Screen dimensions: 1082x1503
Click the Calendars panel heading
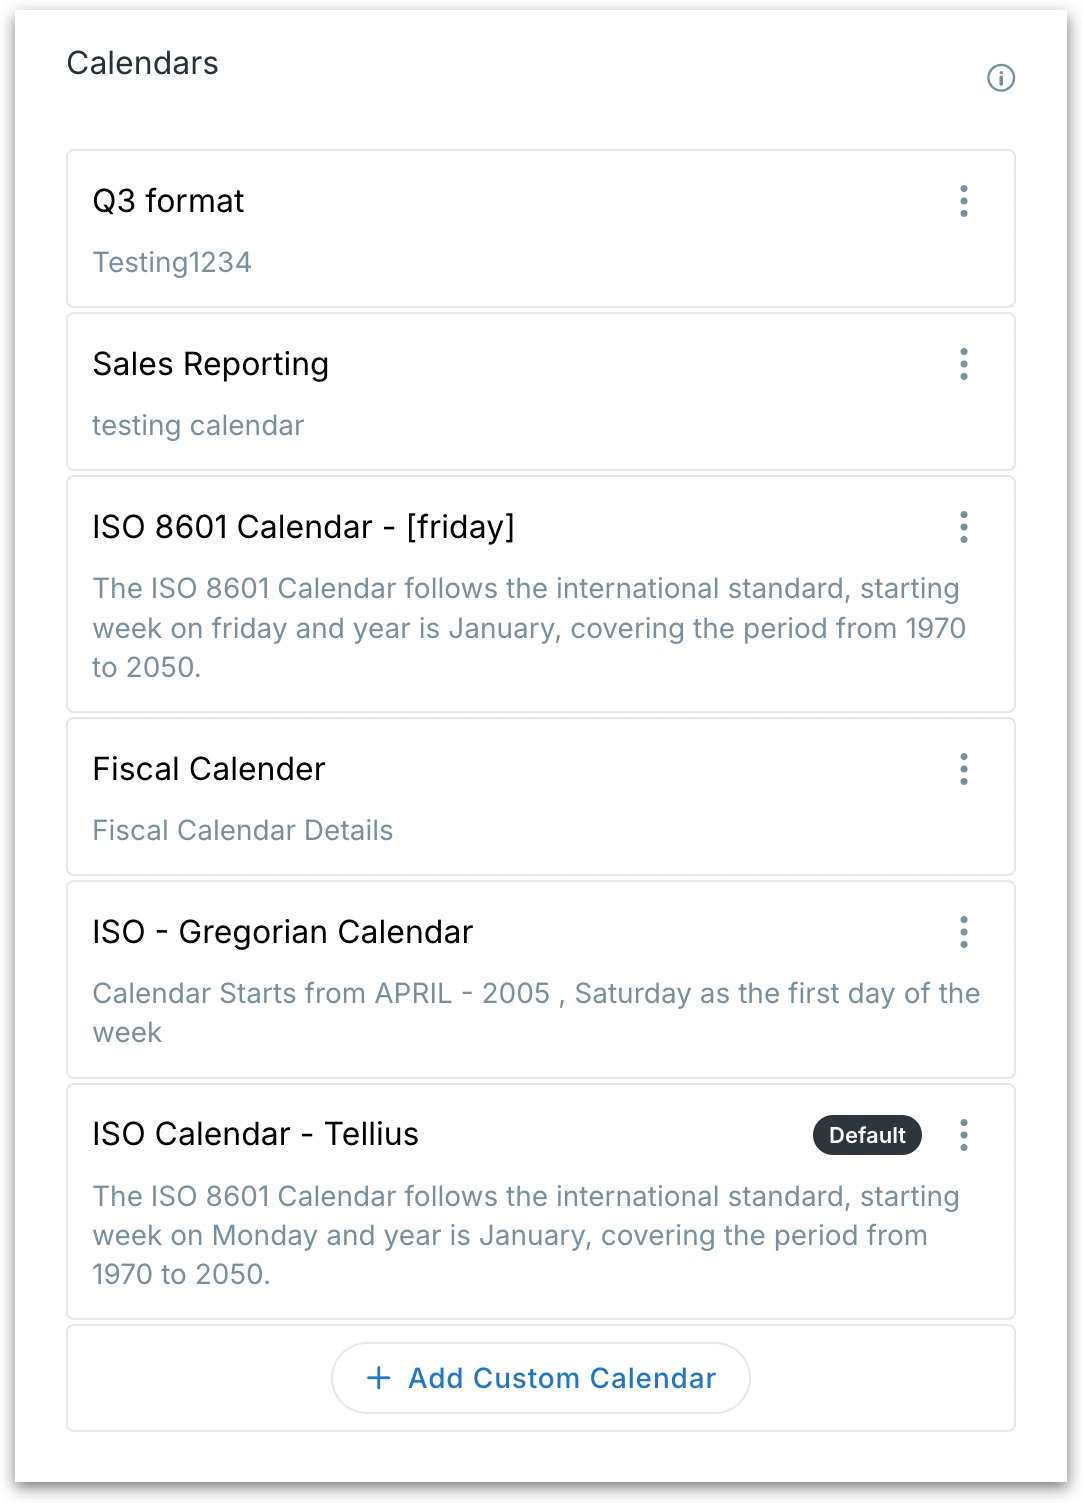(143, 63)
